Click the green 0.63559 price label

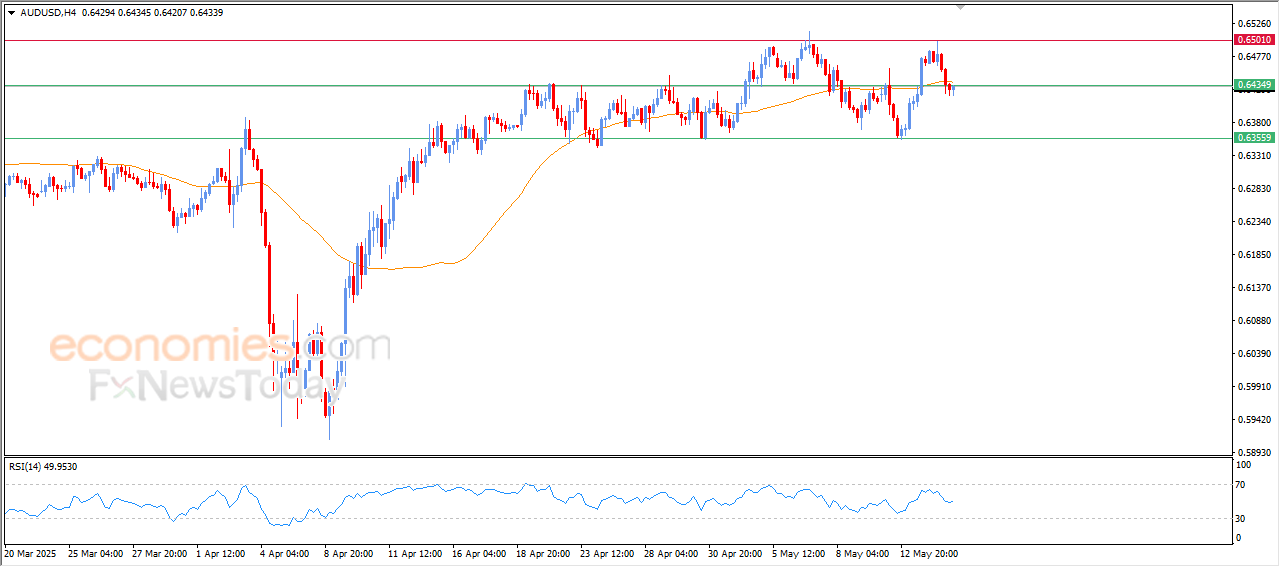click(x=1254, y=138)
